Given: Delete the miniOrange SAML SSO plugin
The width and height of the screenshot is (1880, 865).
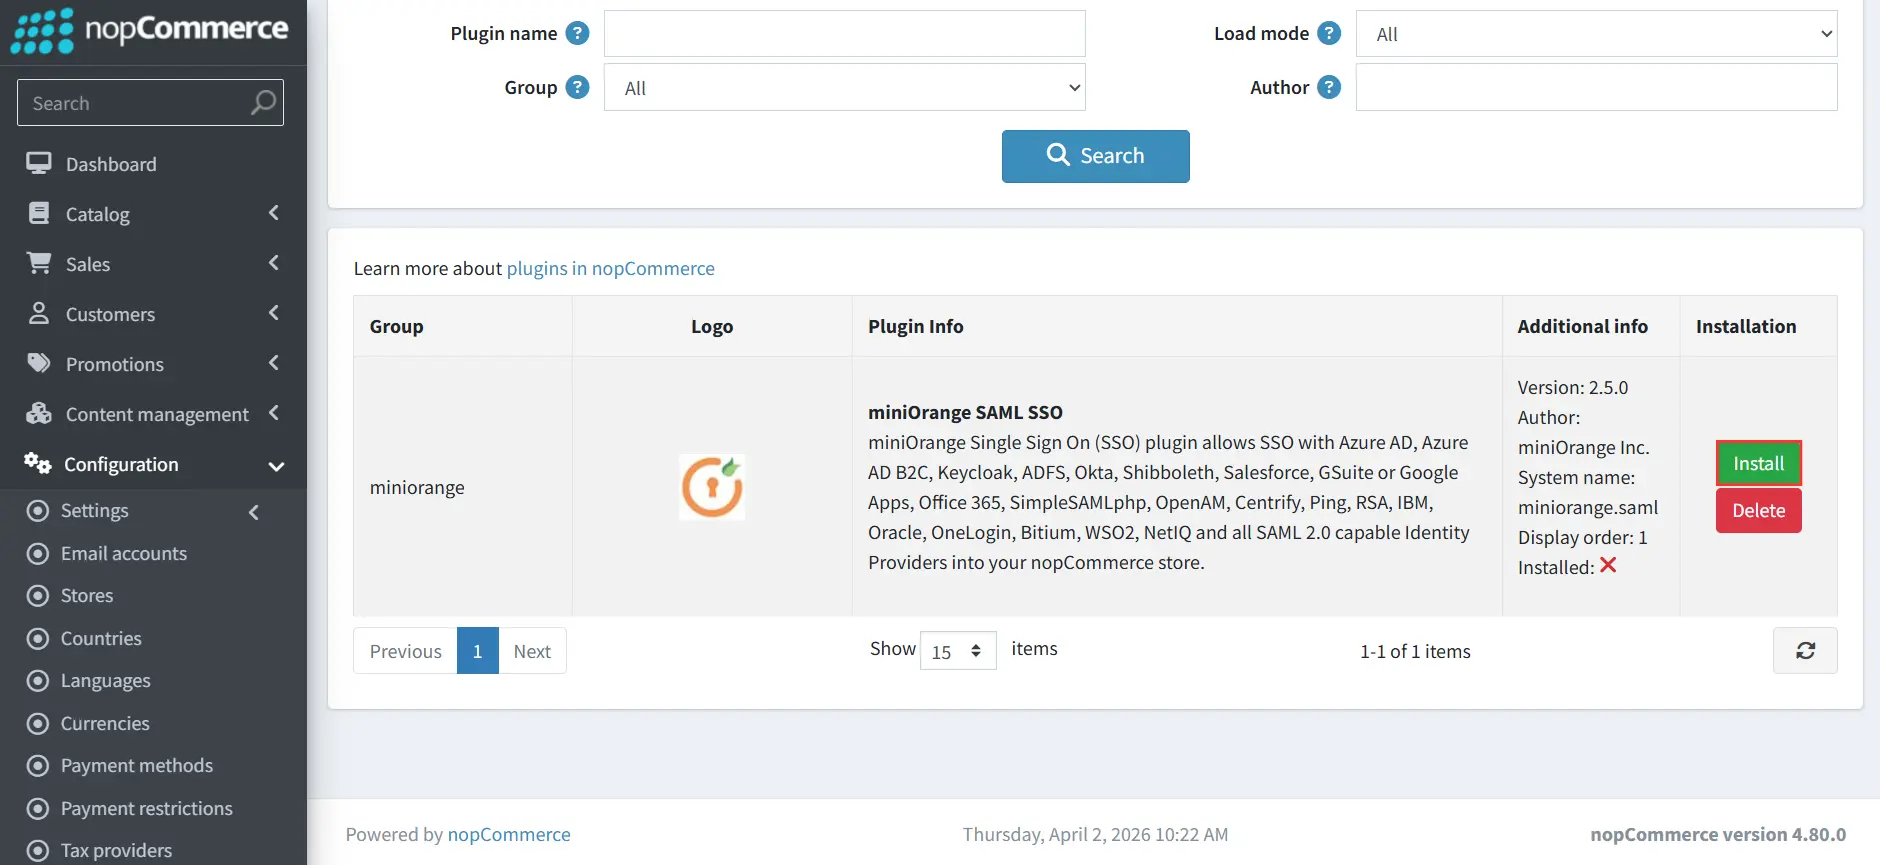Looking at the screenshot, I should pos(1758,510).
